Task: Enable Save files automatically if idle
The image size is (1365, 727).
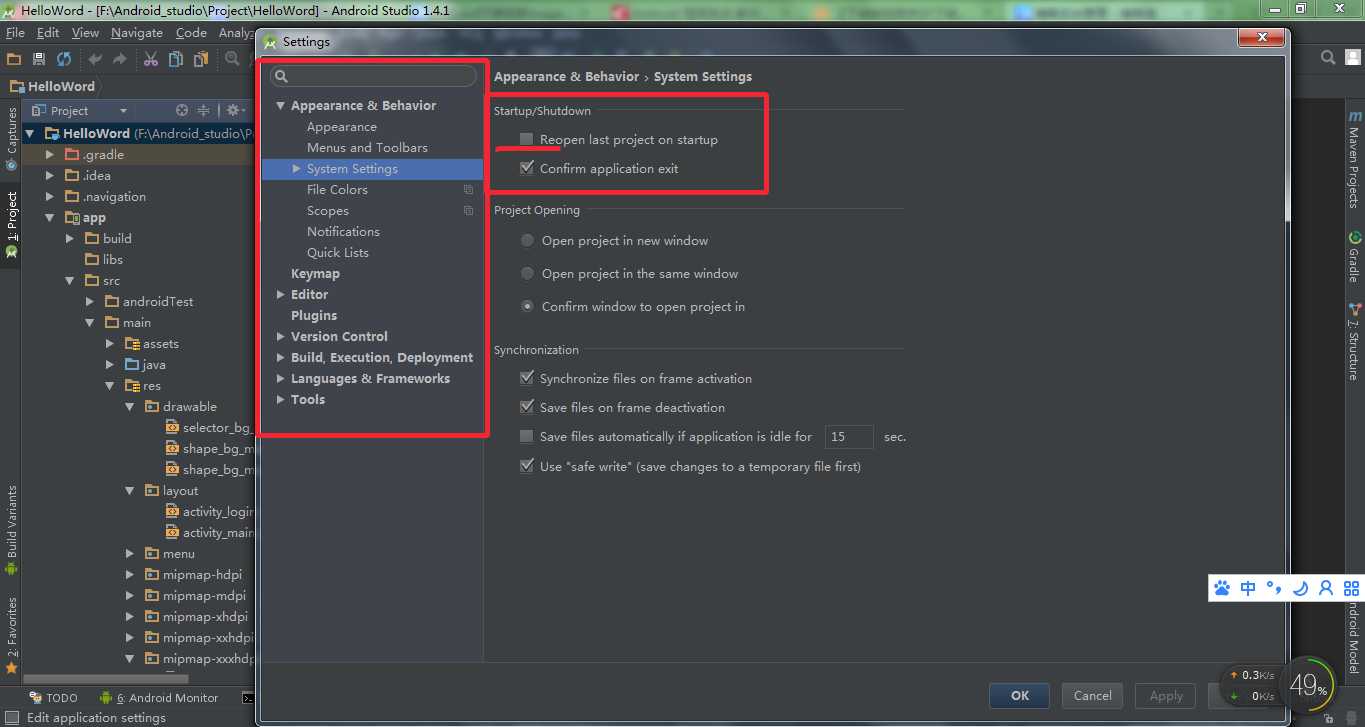Action: (527, 436)
